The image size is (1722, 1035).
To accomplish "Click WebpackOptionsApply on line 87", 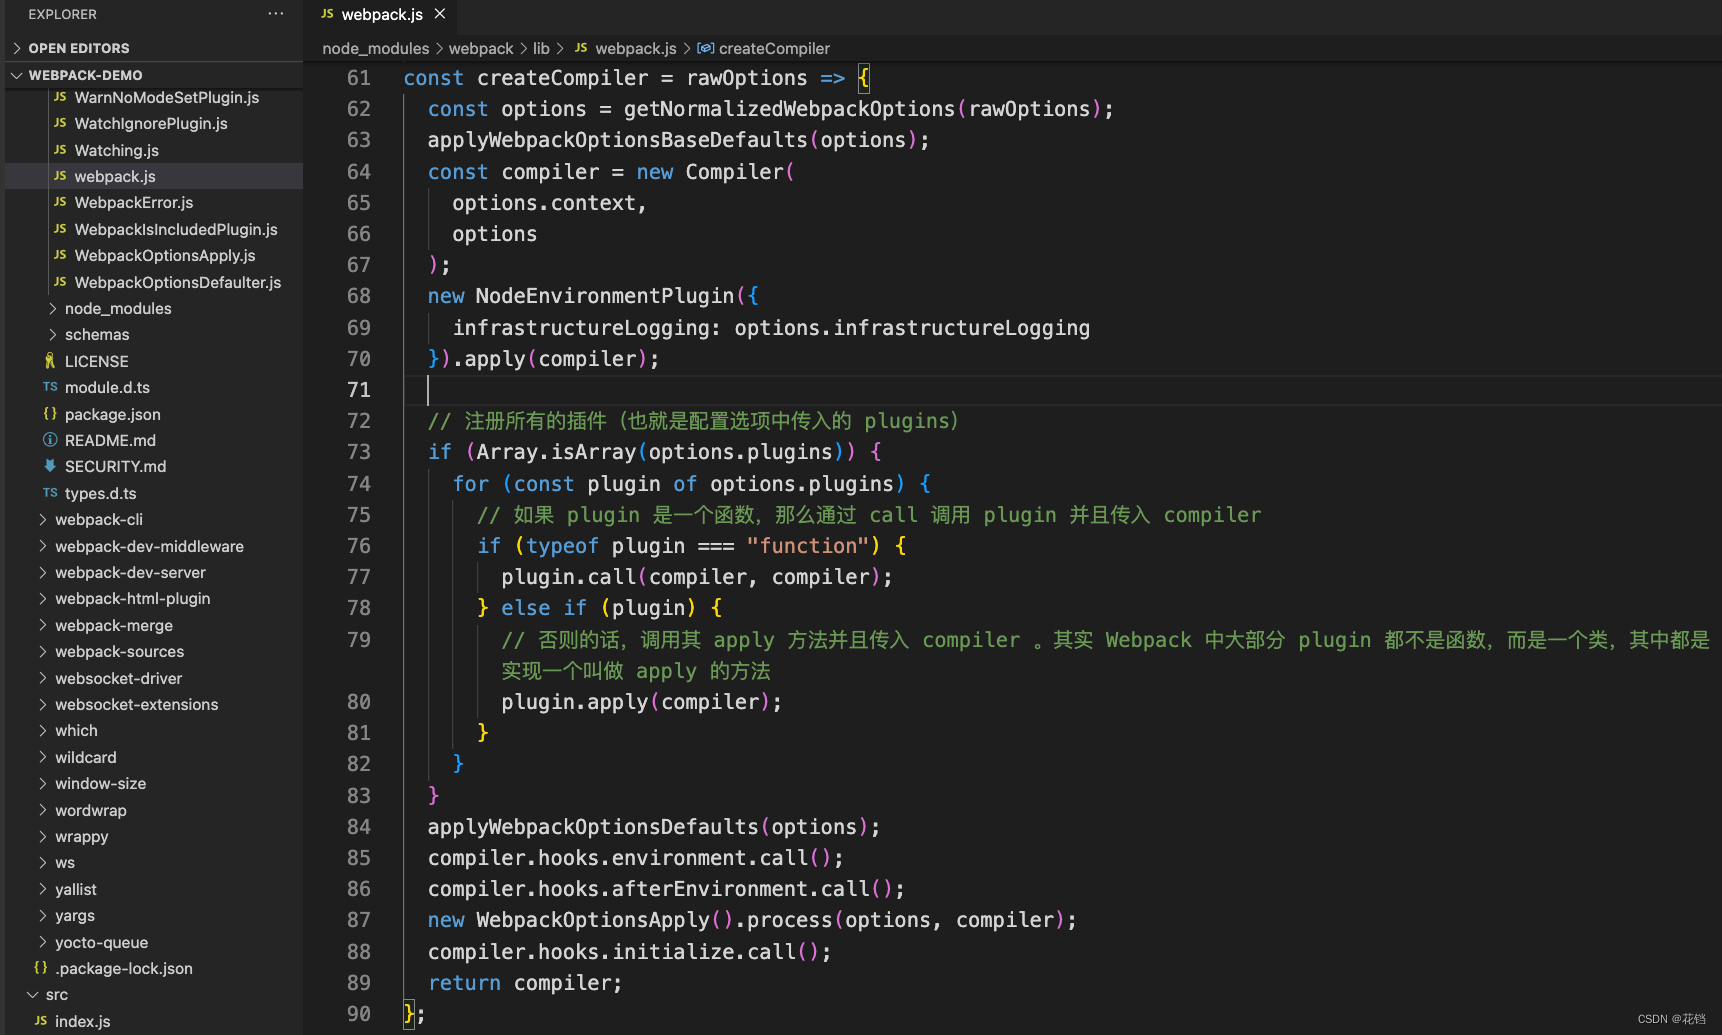I will (593, 920).
